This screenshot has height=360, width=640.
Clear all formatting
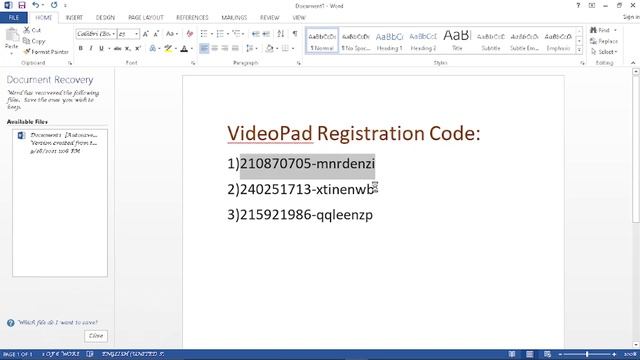(x=189, y=34)
